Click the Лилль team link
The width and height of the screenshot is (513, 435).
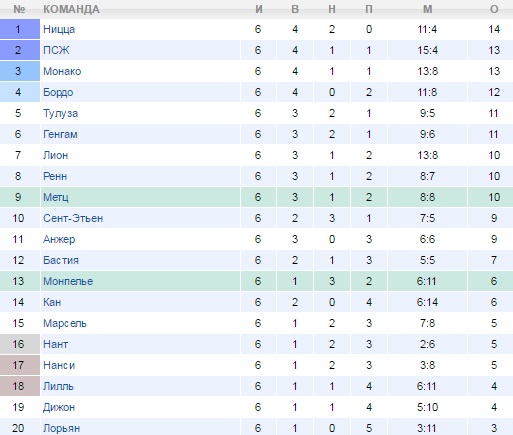(58, 386)
